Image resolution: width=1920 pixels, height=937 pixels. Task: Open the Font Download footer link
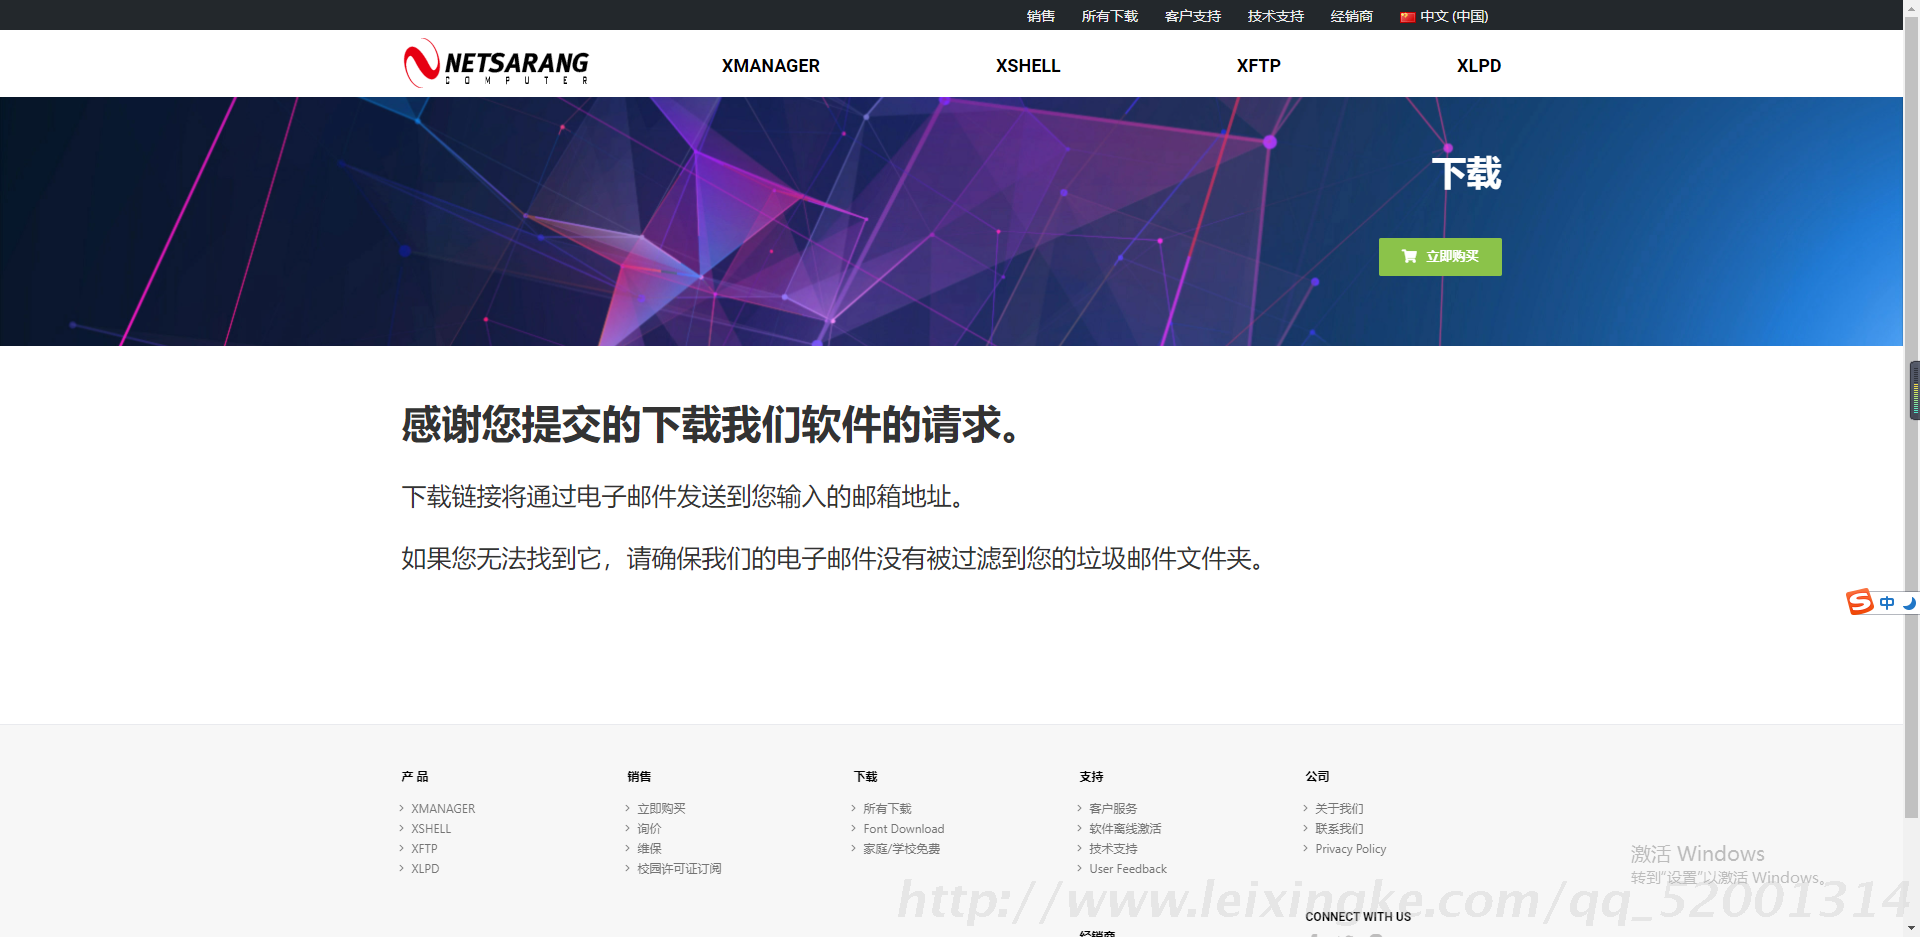(903, 829)
